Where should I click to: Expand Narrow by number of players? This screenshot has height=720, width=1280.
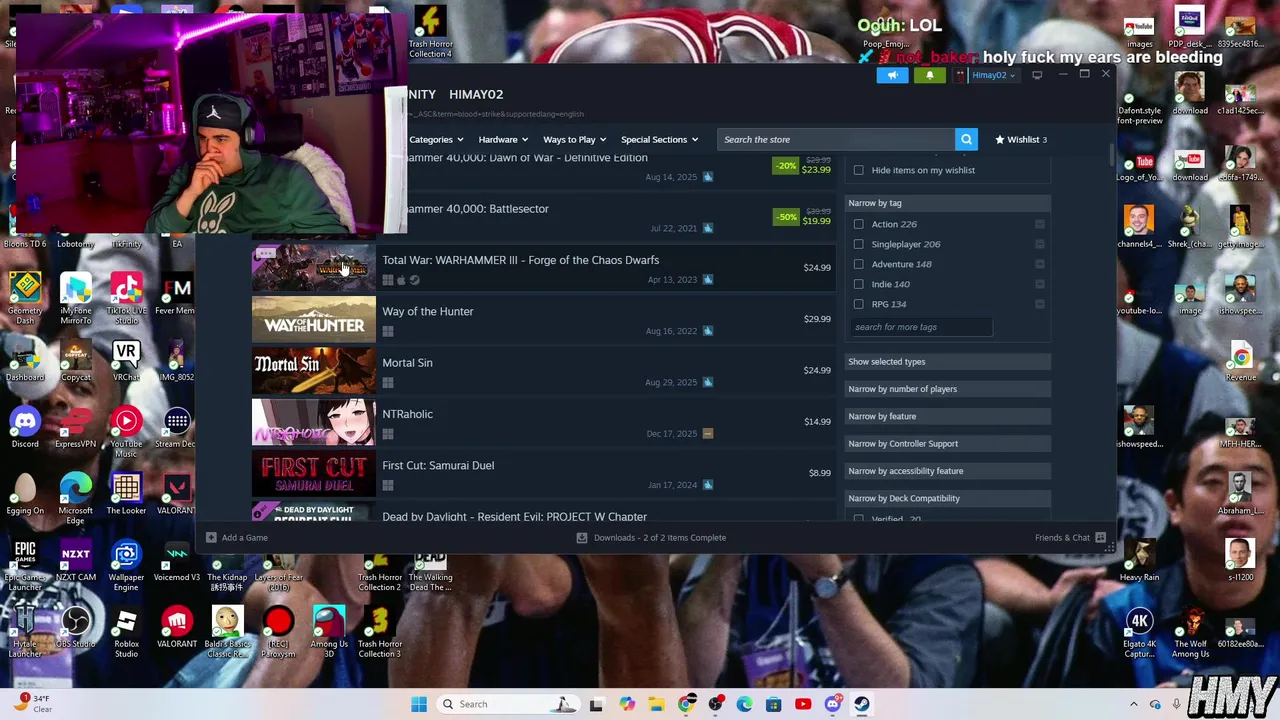click(x=947, y=389)
